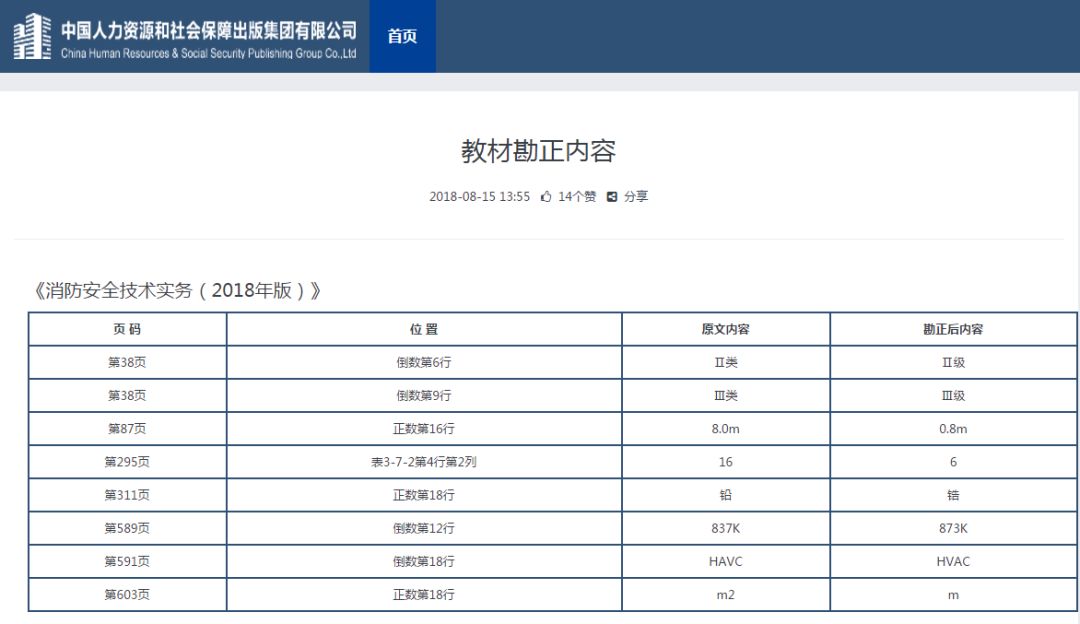Click the 位置 column header
This screenshot has height=624, width=1080.
[424, 329]
